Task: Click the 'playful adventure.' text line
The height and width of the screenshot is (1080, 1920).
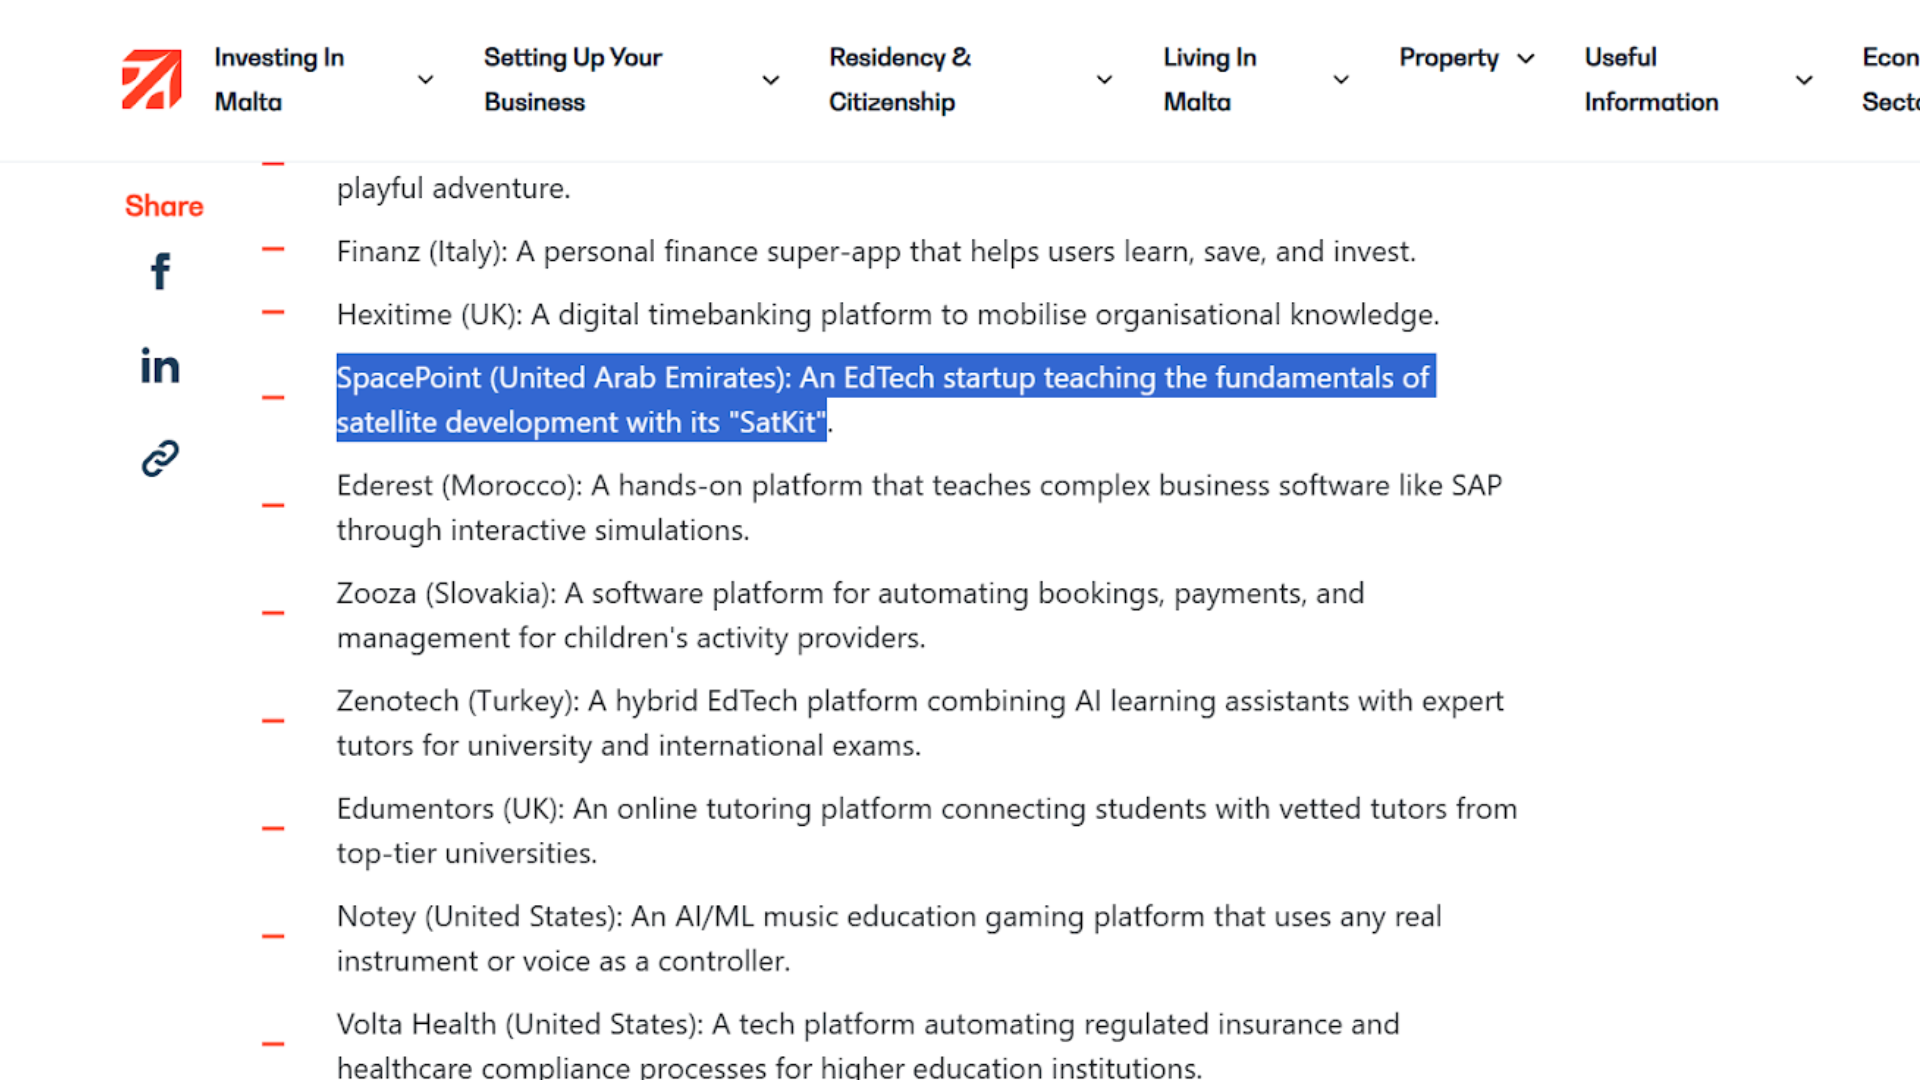Action: click(x=453, y=188)
